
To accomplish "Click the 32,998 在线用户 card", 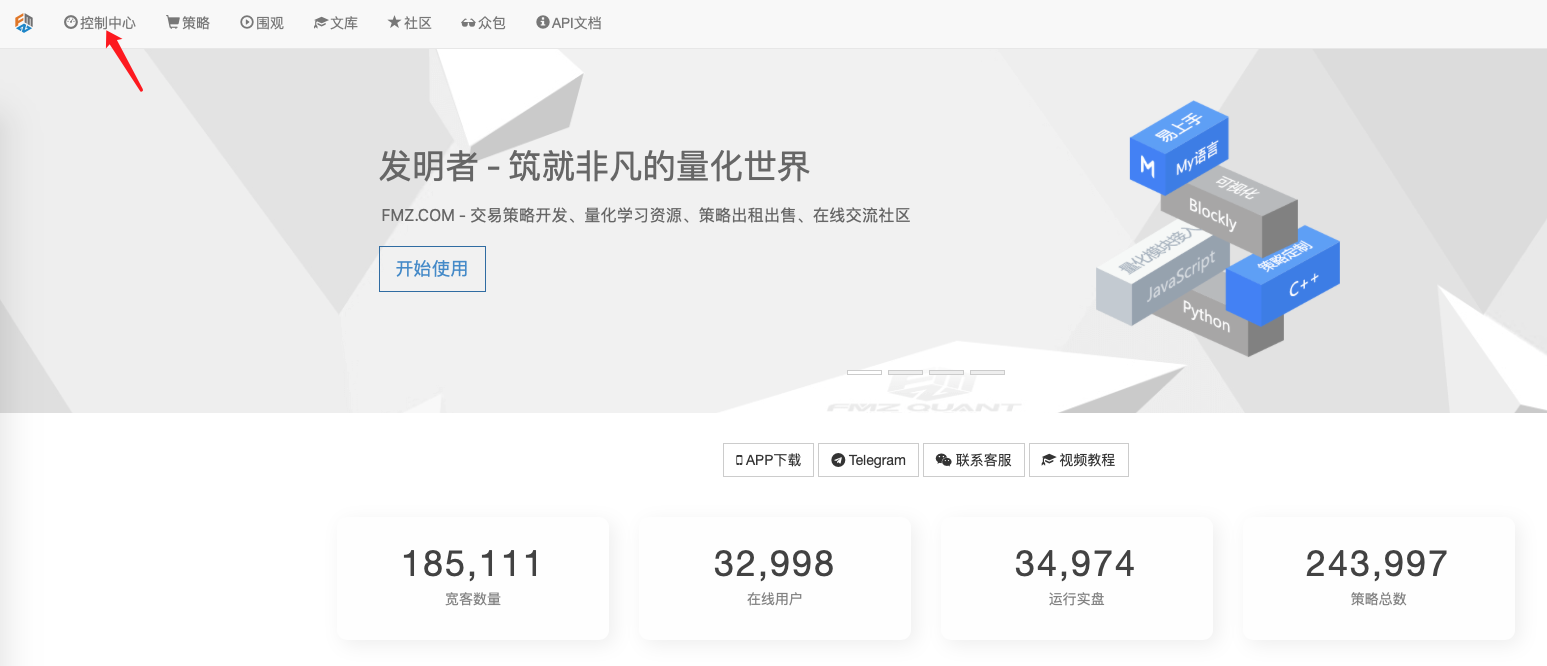I will coord(775,578).
